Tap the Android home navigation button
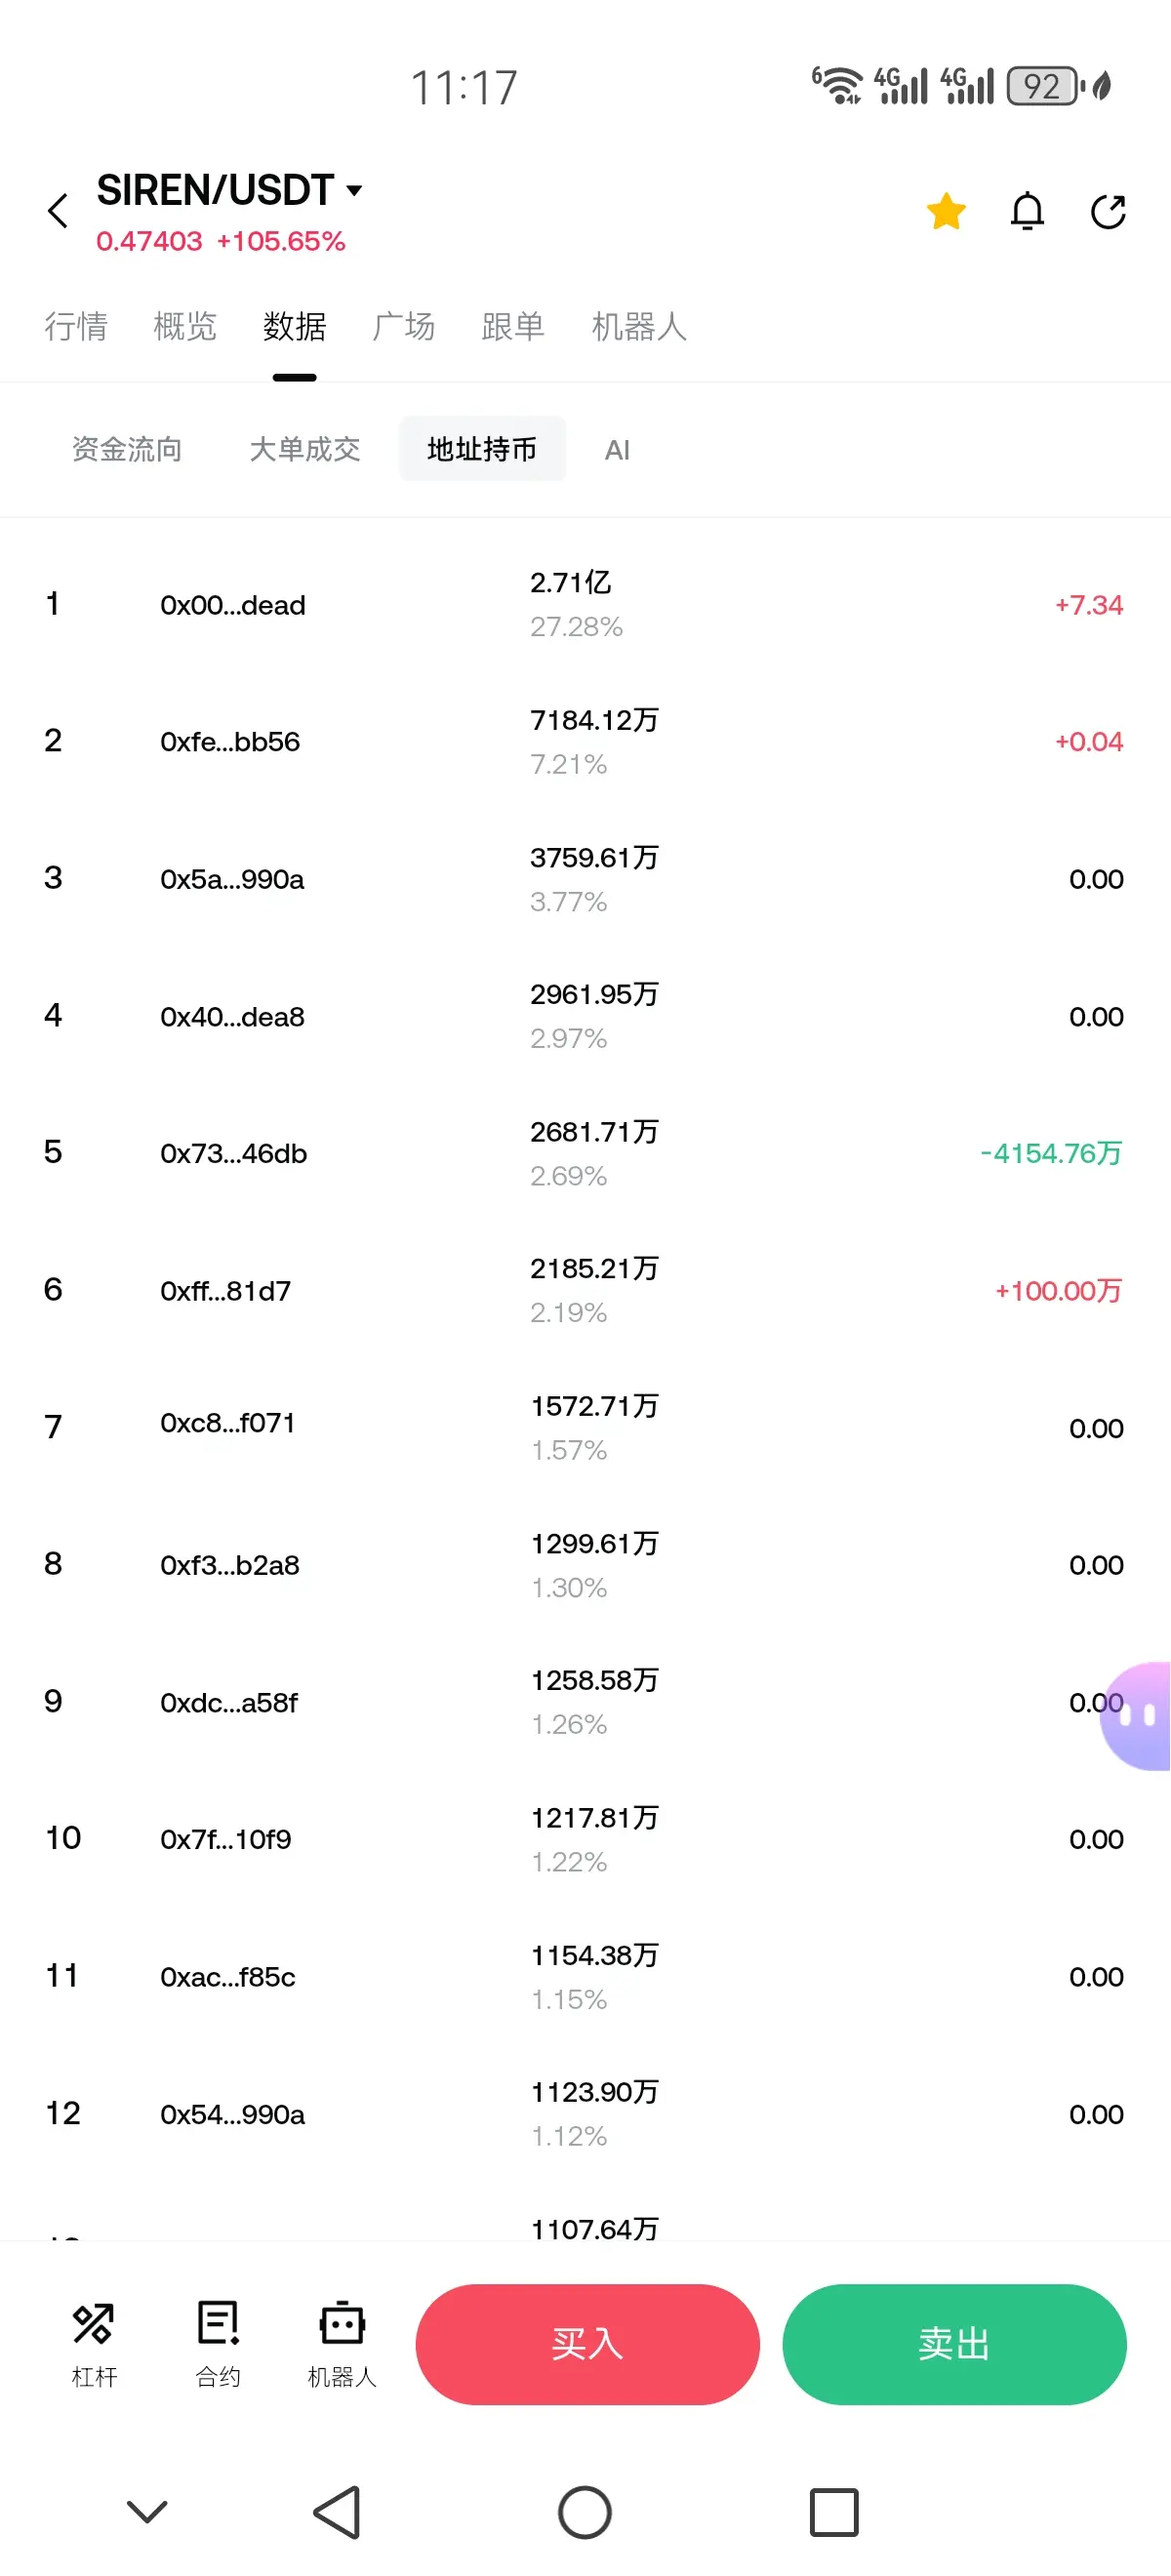 click(585, 2511)
